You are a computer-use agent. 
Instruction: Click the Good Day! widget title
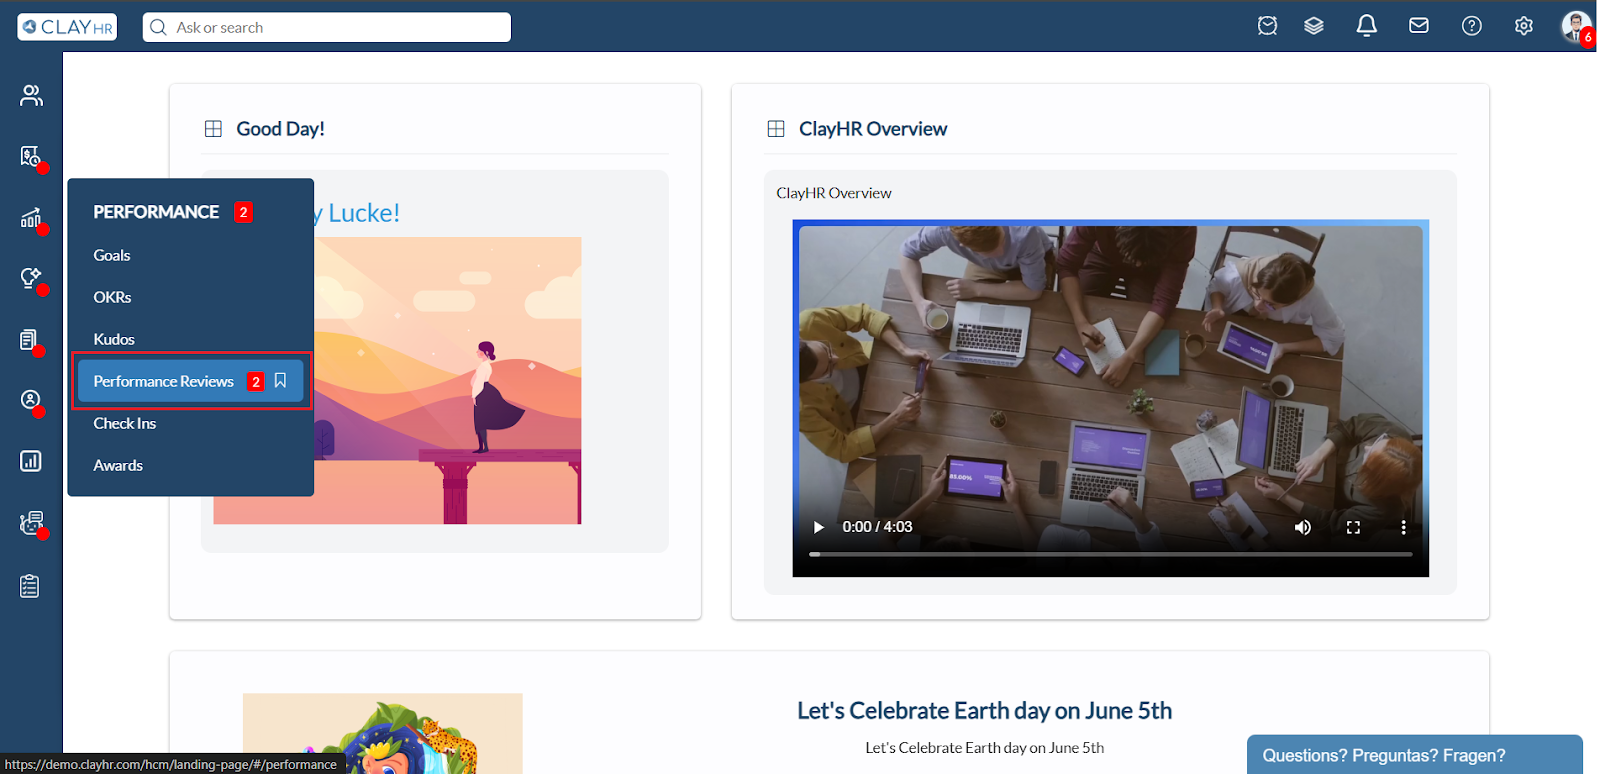(280, 129)
